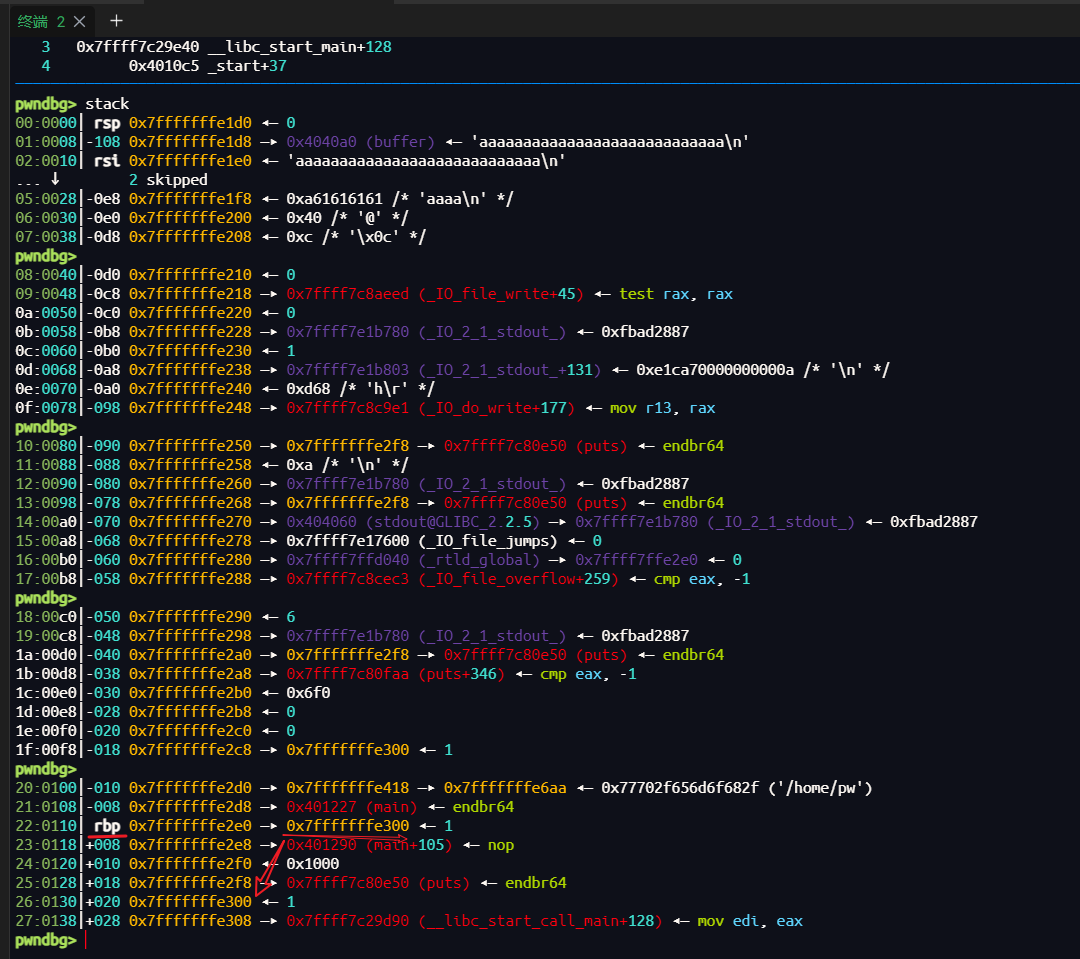
Task: Click the 0x7fffffffe6aa pointer
Action: pyautogui.click(x=505, y=788)
